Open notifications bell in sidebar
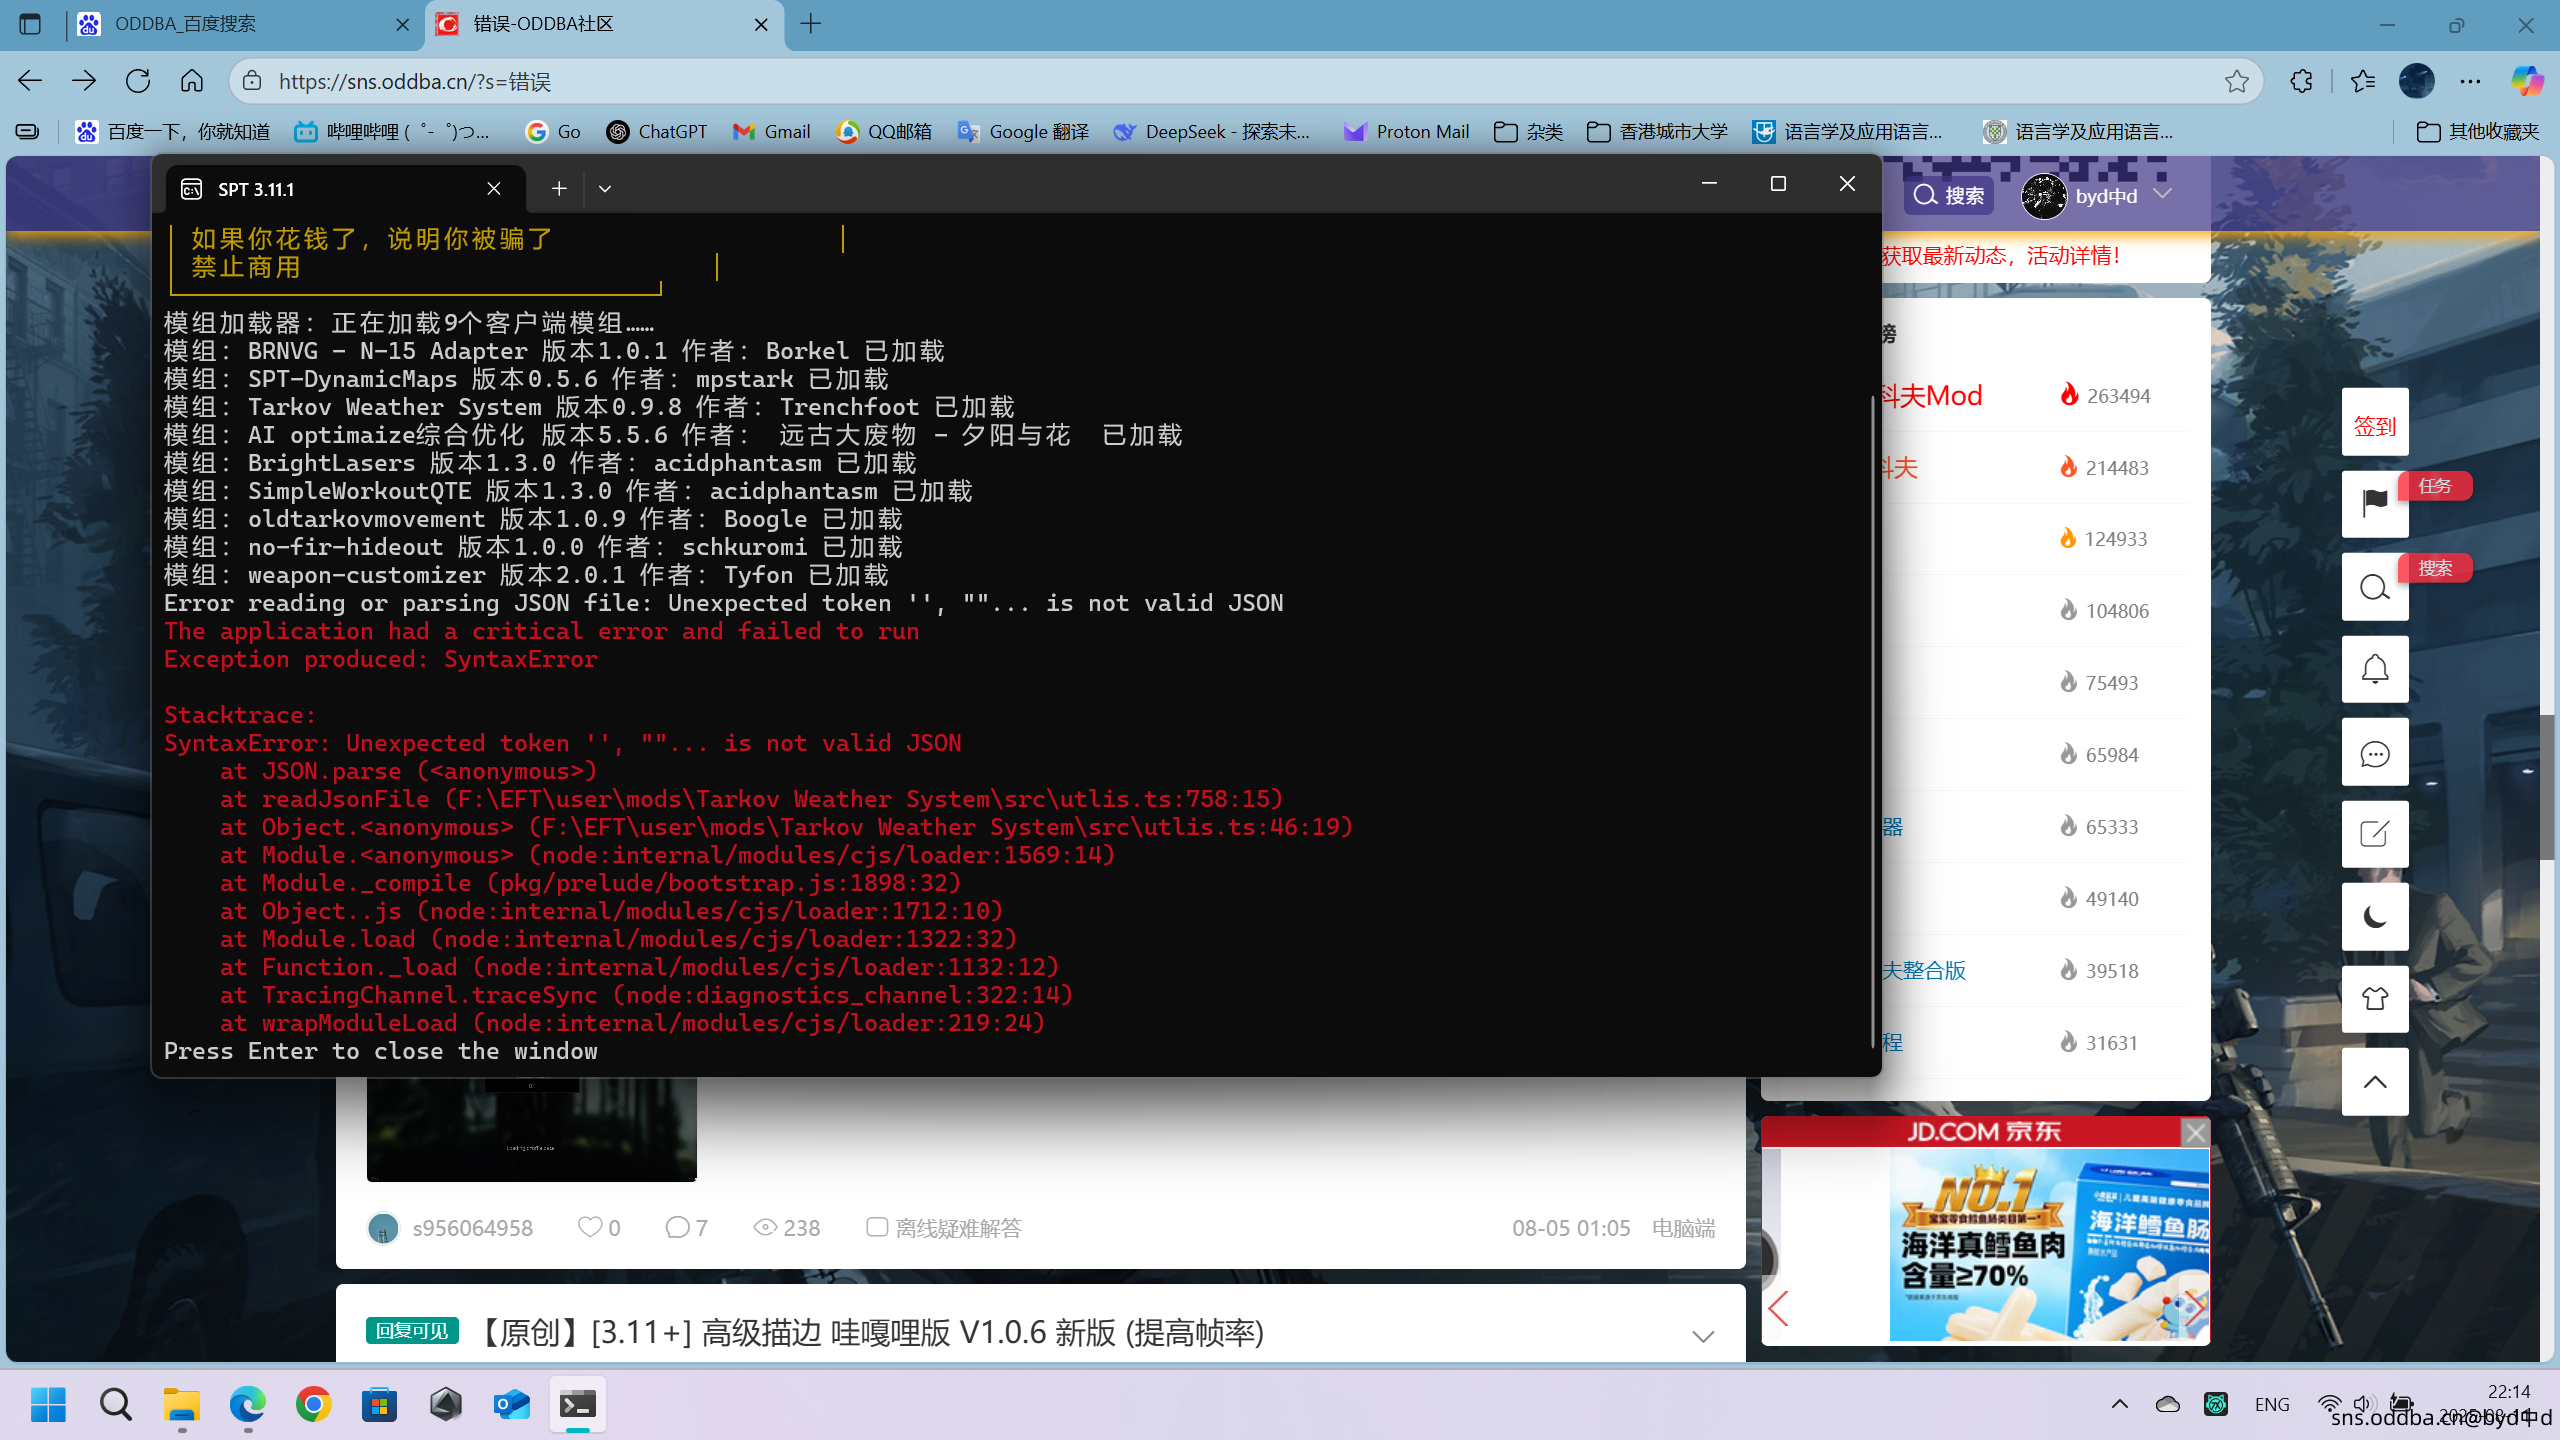The image size is (2560, 1440). [x=2375, y=669]
